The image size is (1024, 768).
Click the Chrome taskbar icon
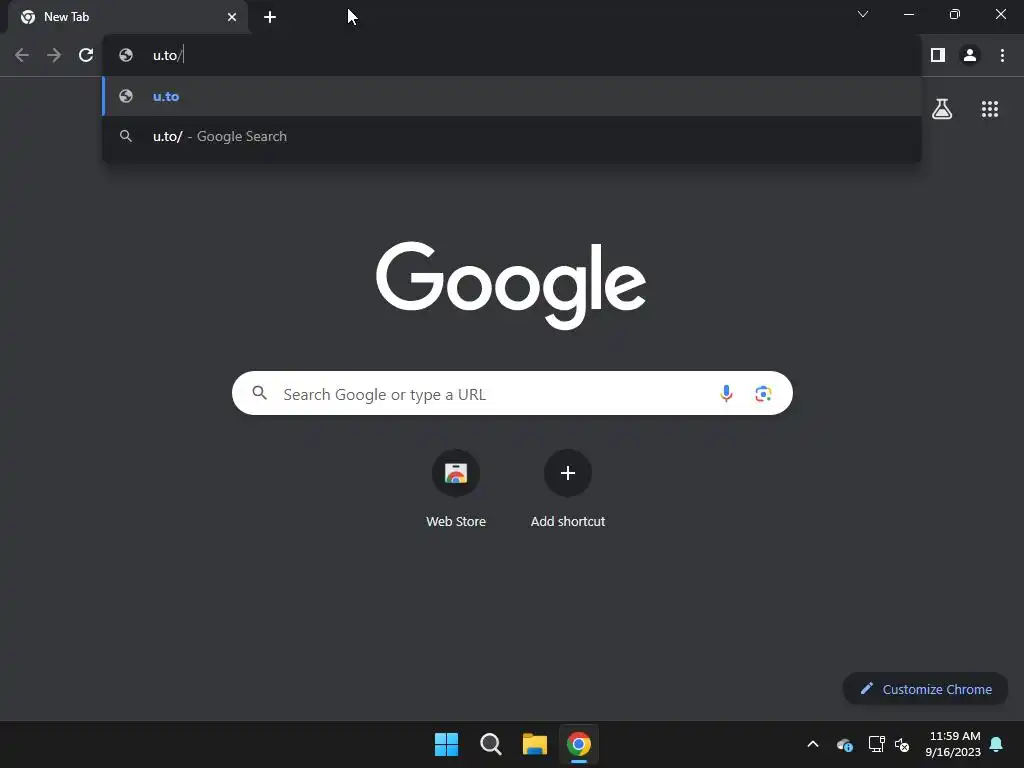click(x=579, y=744)
